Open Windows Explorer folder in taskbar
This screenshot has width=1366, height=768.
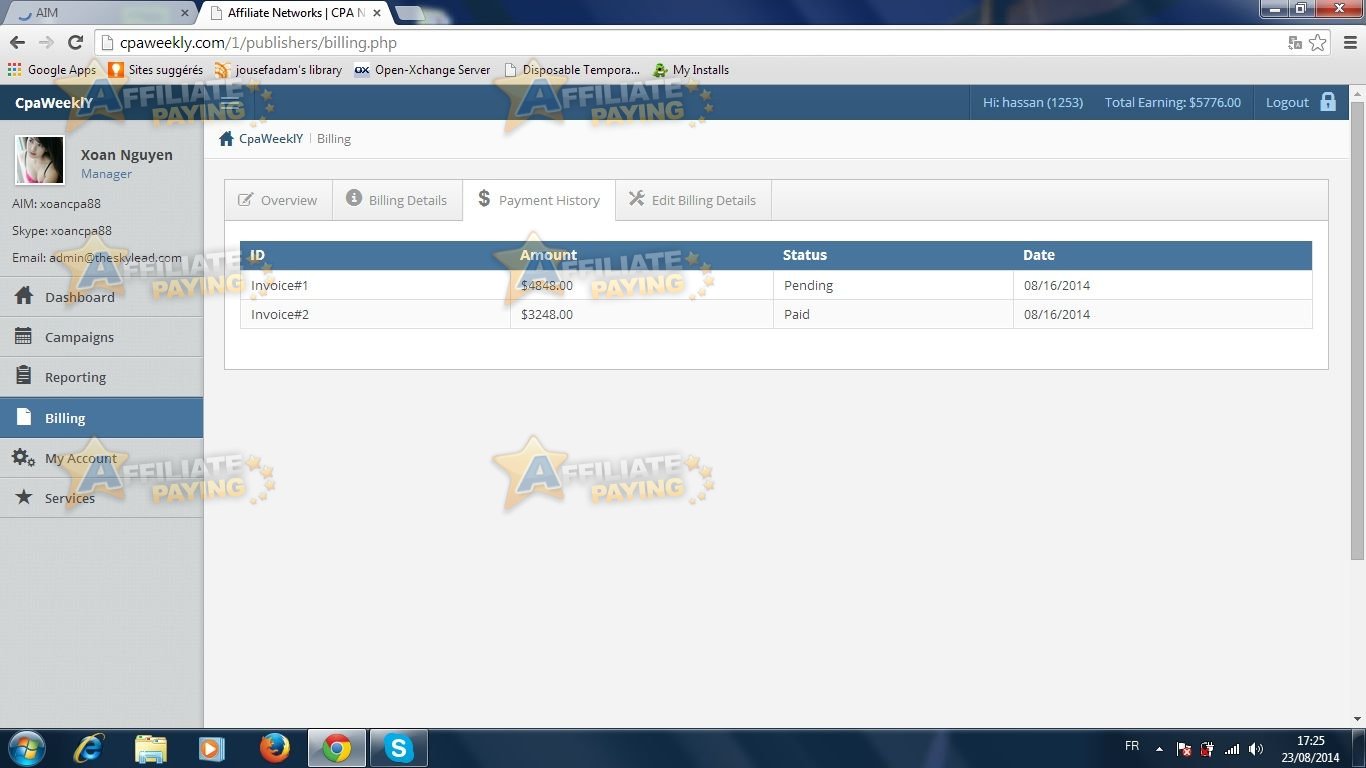[x=151, y=748]
